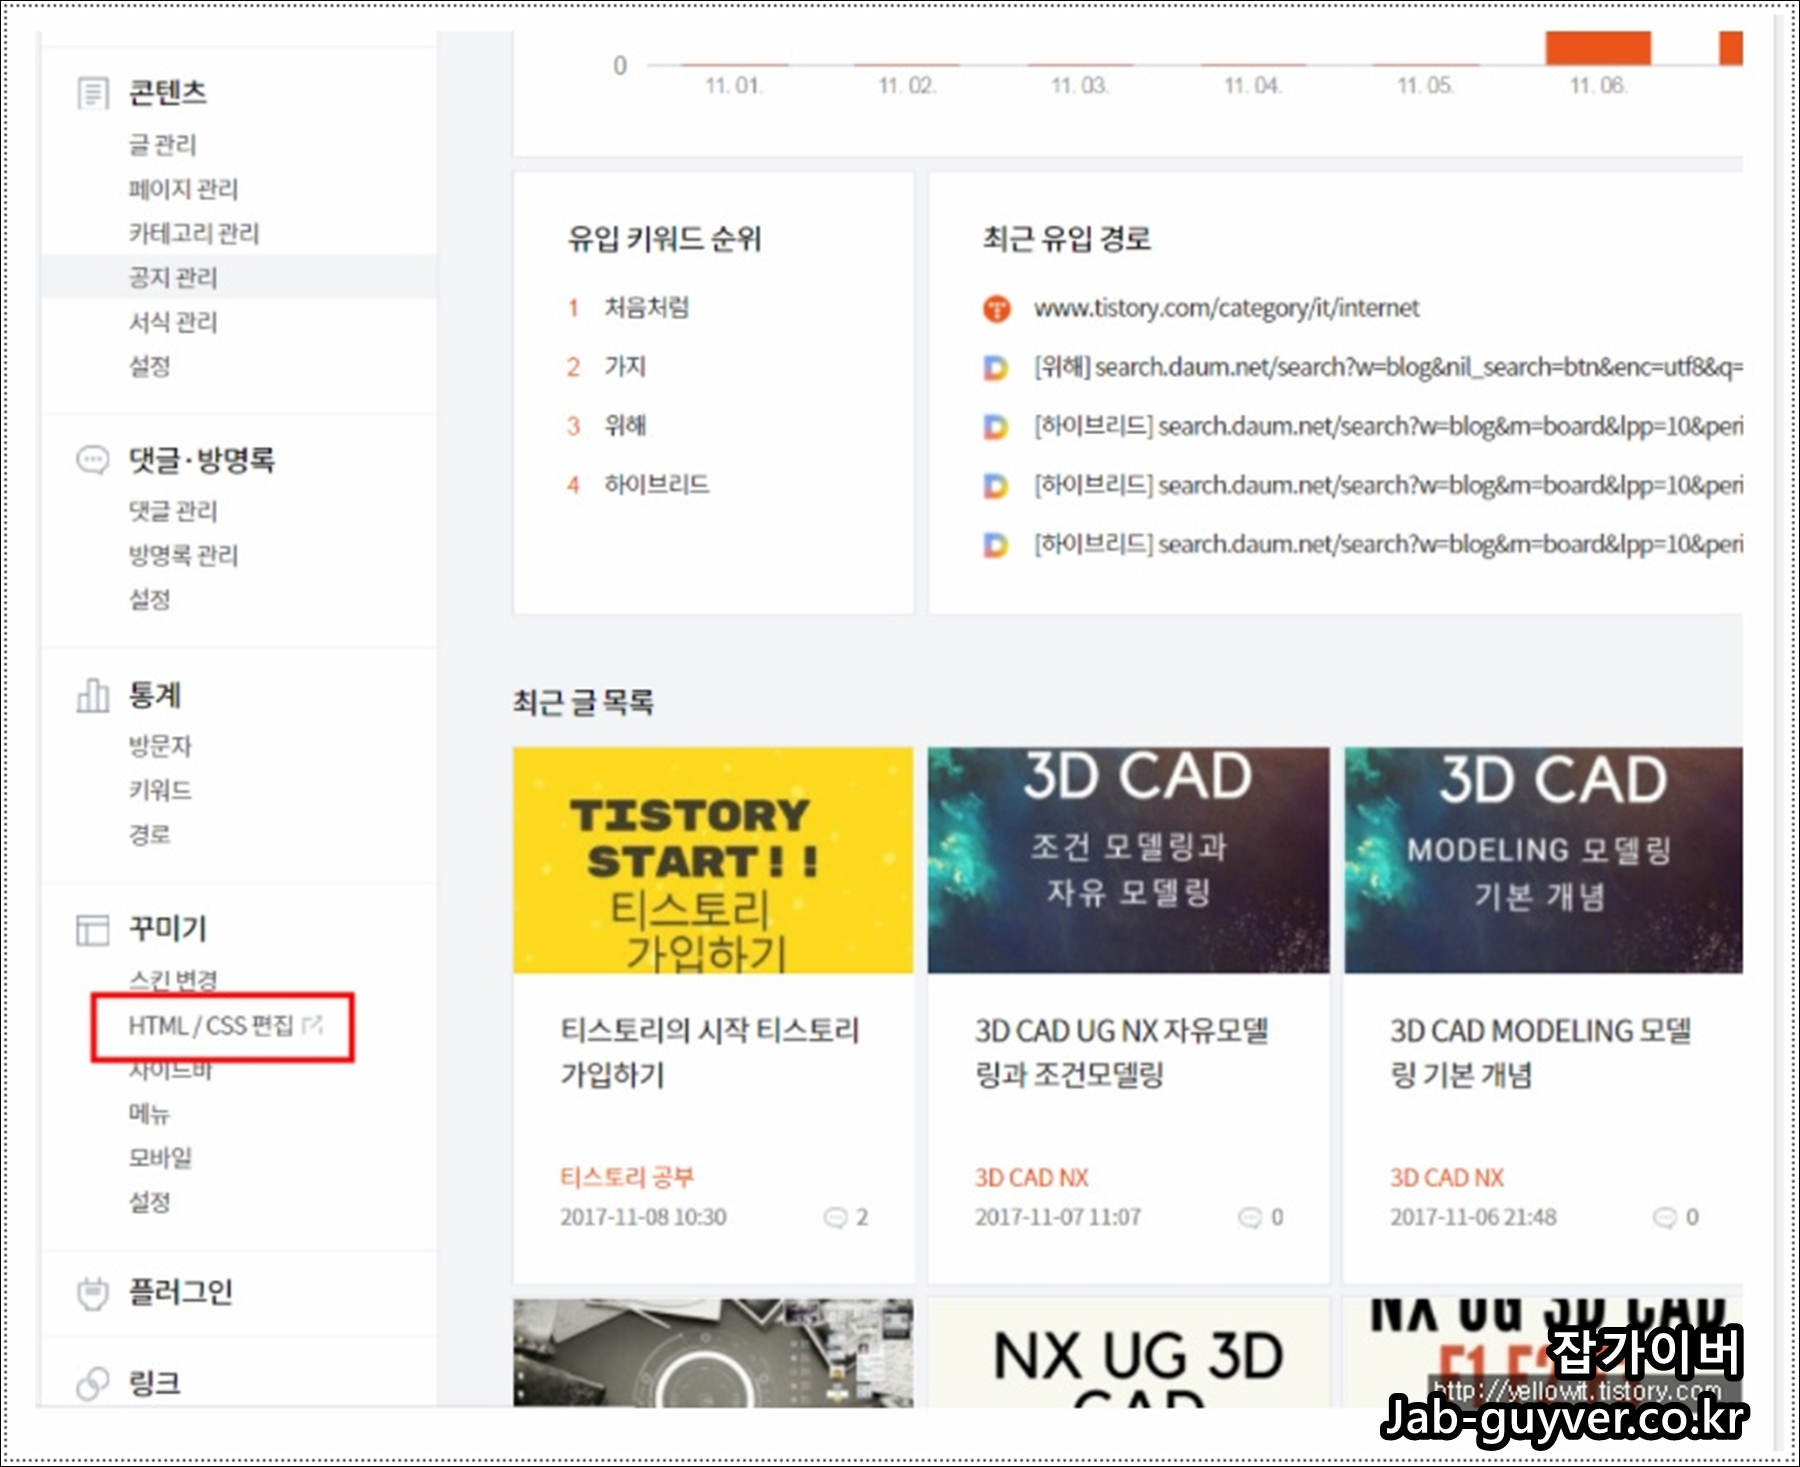Viewport: 1800px width, 1467px height.
Task: Click the Daum icon beside [위해] referrer
Action: pyautogui.click(x=996, y=367)
